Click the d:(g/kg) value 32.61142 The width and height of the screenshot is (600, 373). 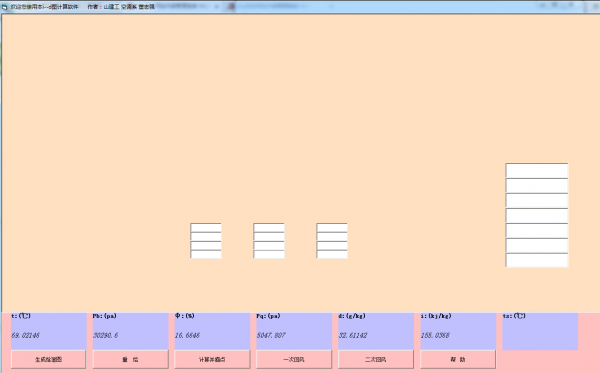[353, 336]
